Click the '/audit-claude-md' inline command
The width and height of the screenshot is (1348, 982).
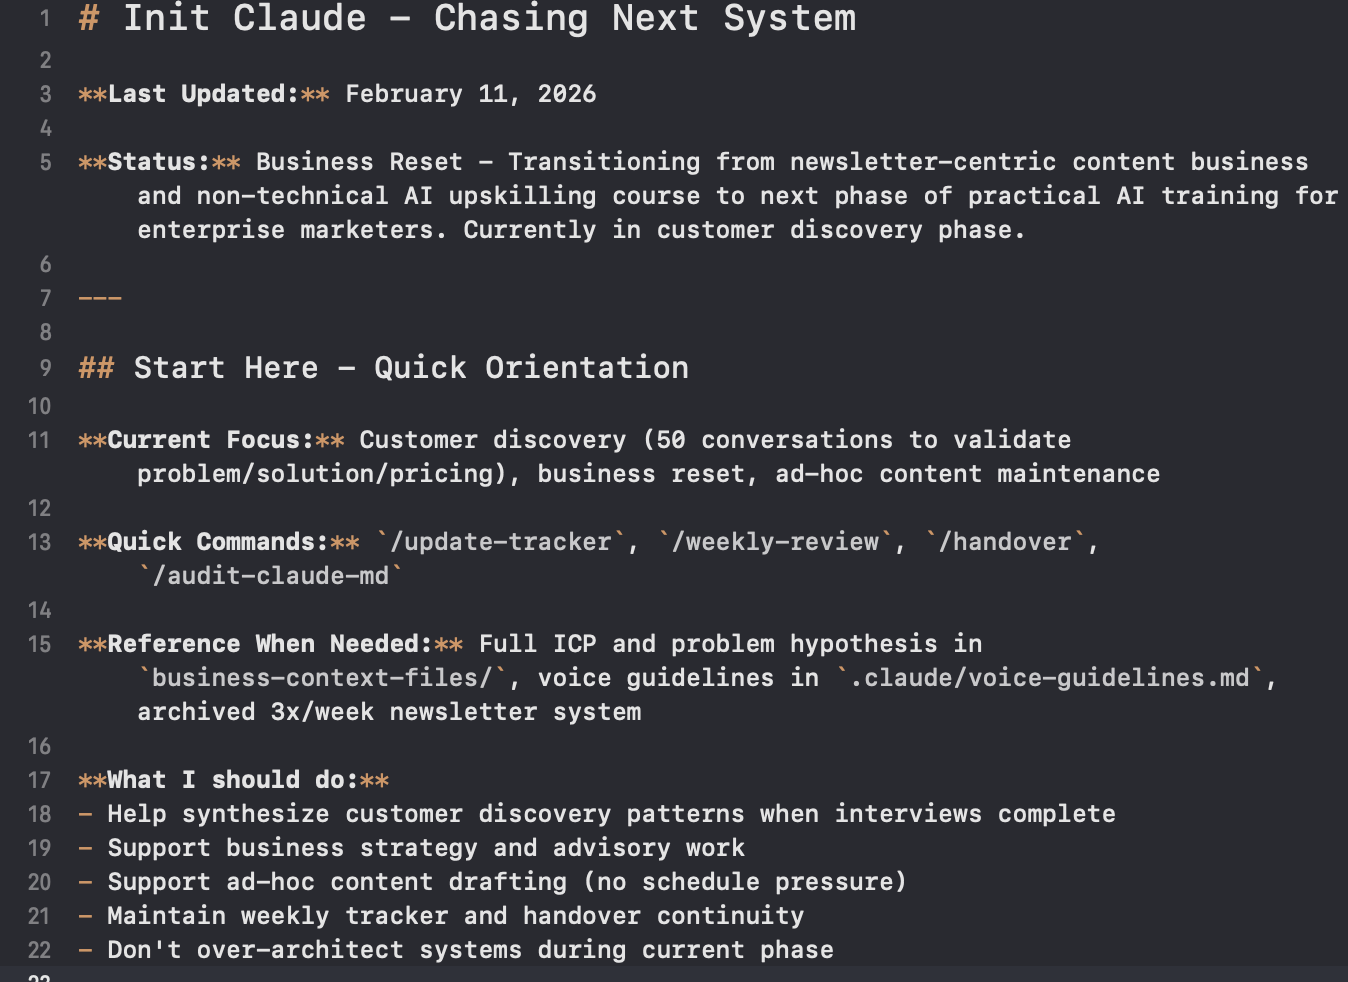pos(270,576)
